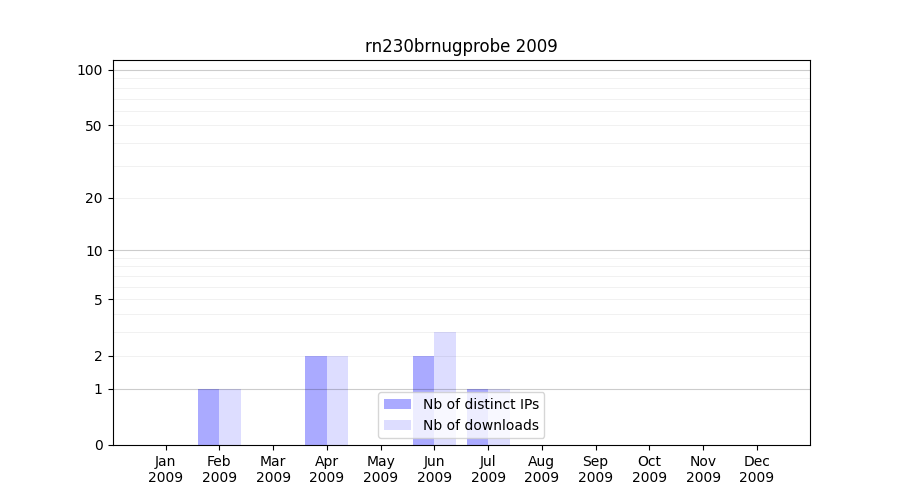This screenshot has height=500, width=900.
Task: Select the Apr 2009 downloads bar
Action: (337, 400)
